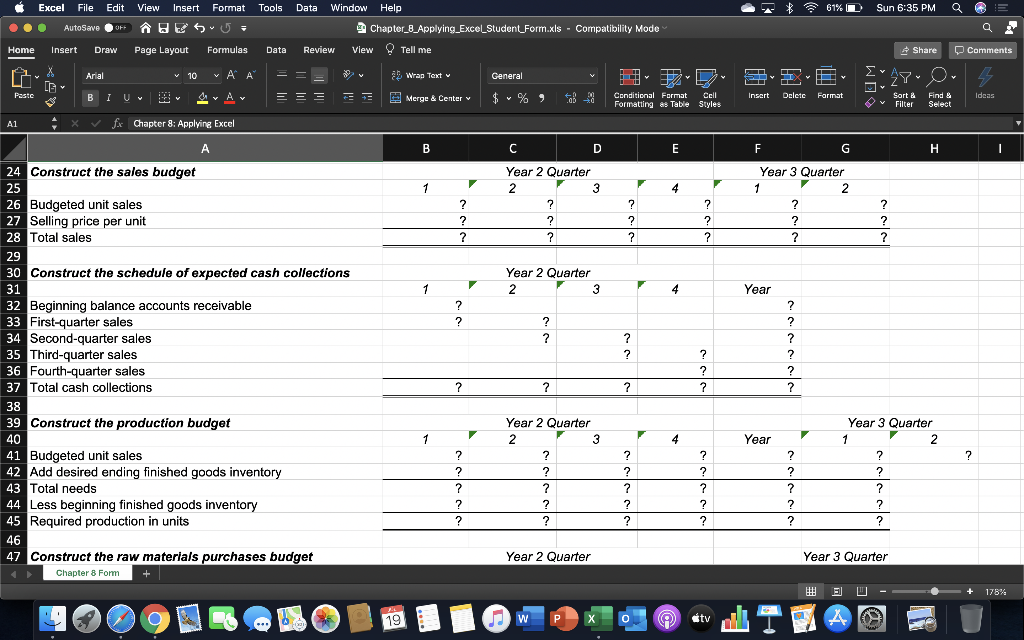Click the Share button
This screenshot has height=640, width=1024.
[x=917, y=49]
